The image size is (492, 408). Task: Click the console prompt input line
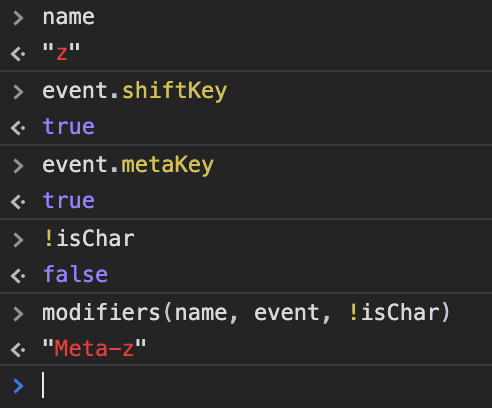246,386
